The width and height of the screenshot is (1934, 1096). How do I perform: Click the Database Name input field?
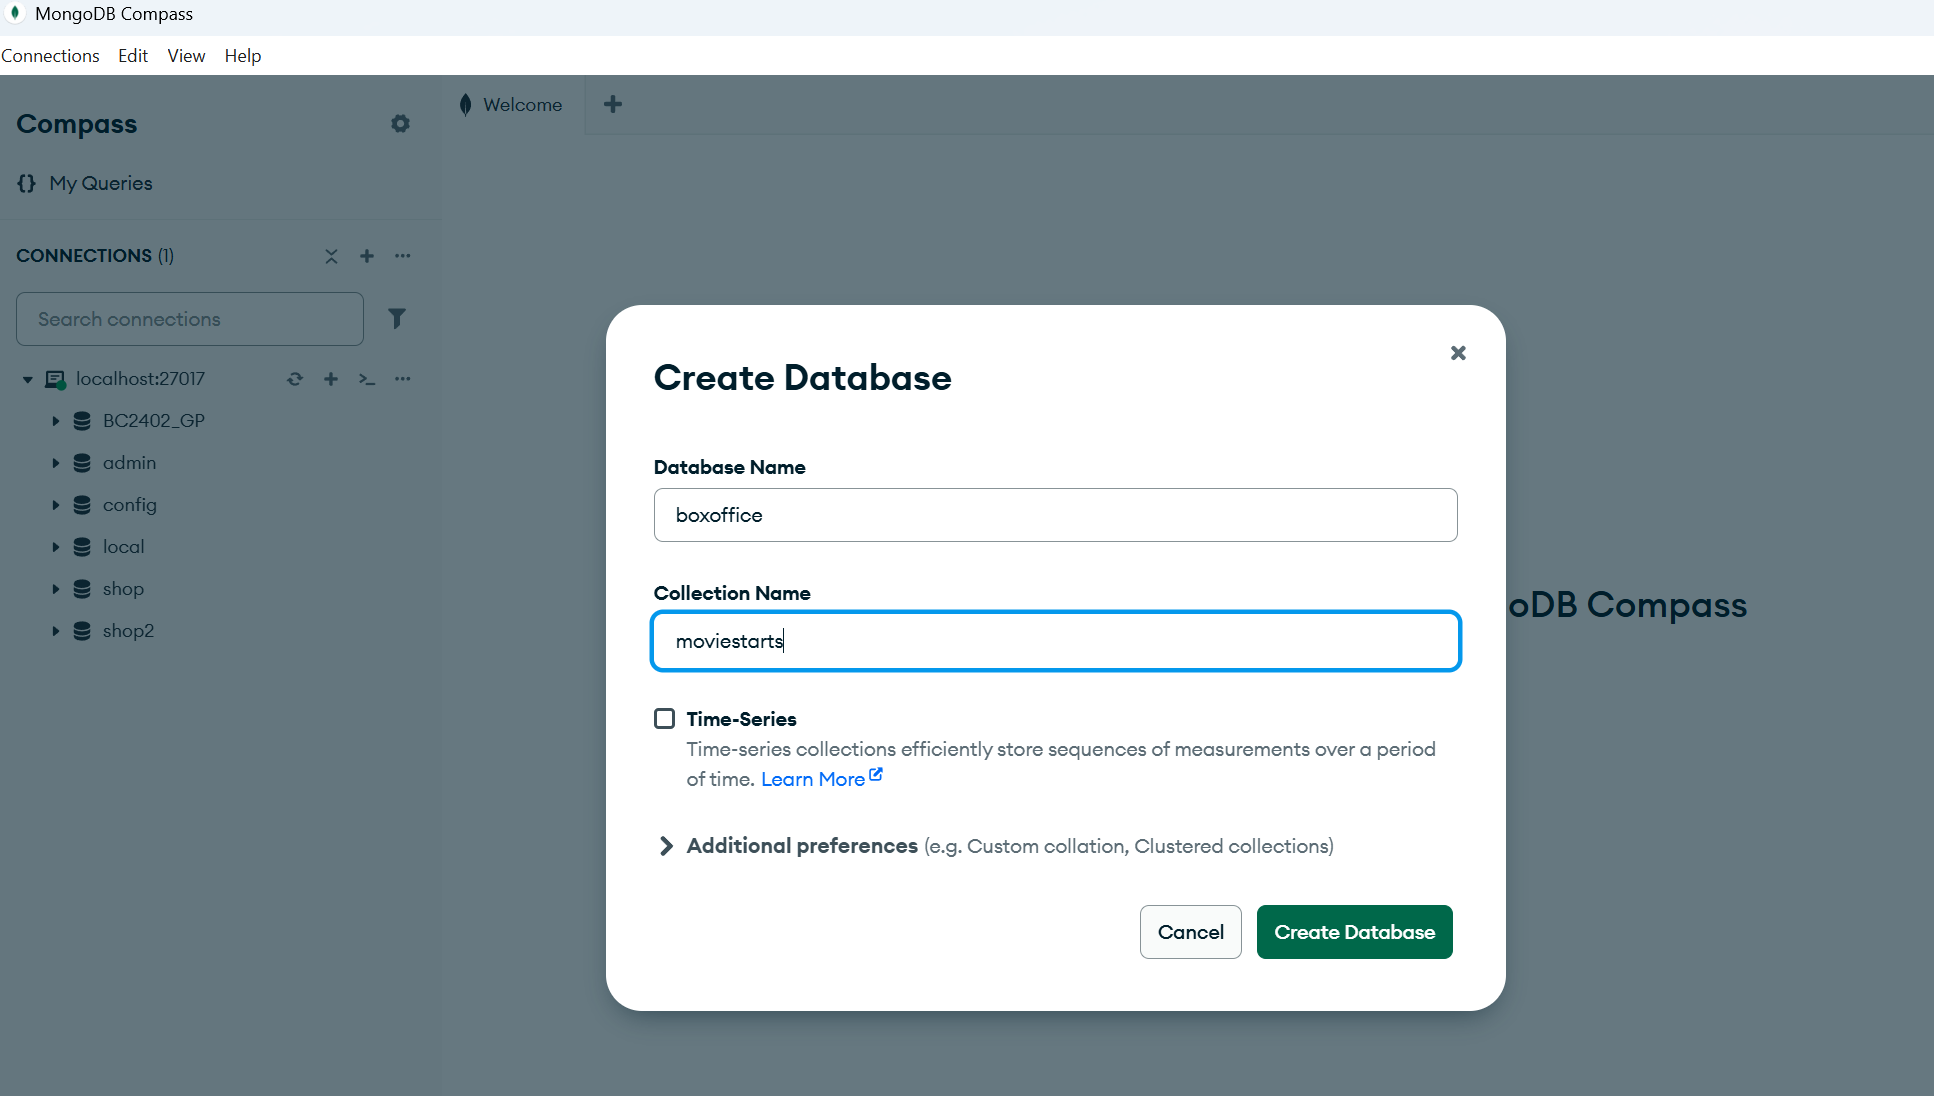click(1055, 515)
